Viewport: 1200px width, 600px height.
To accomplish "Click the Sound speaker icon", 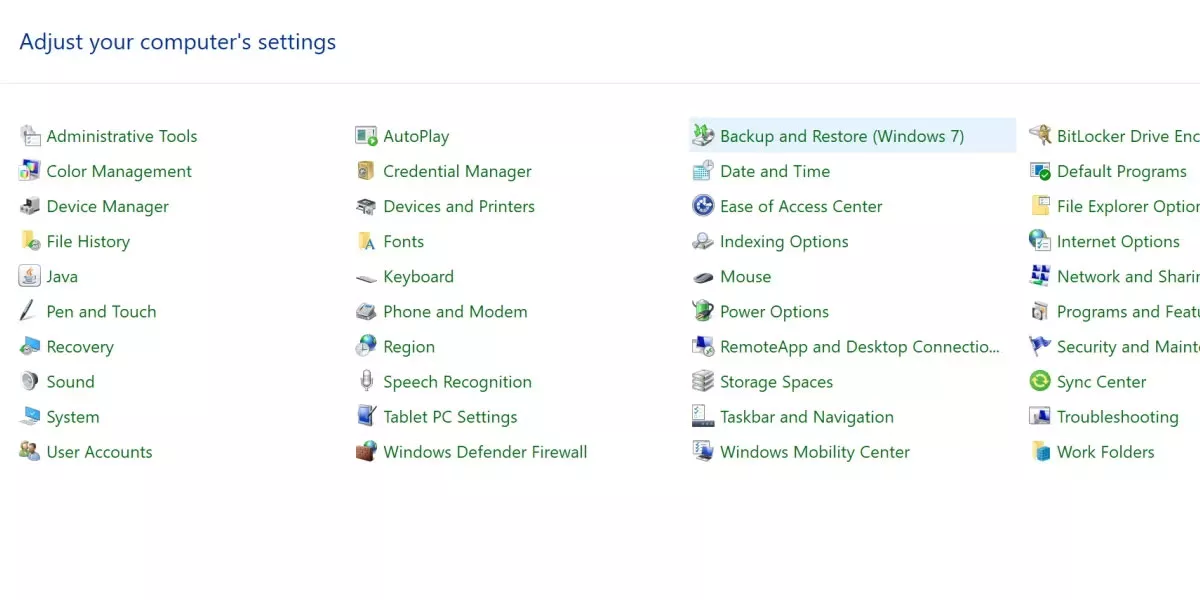I will [30, 382].
